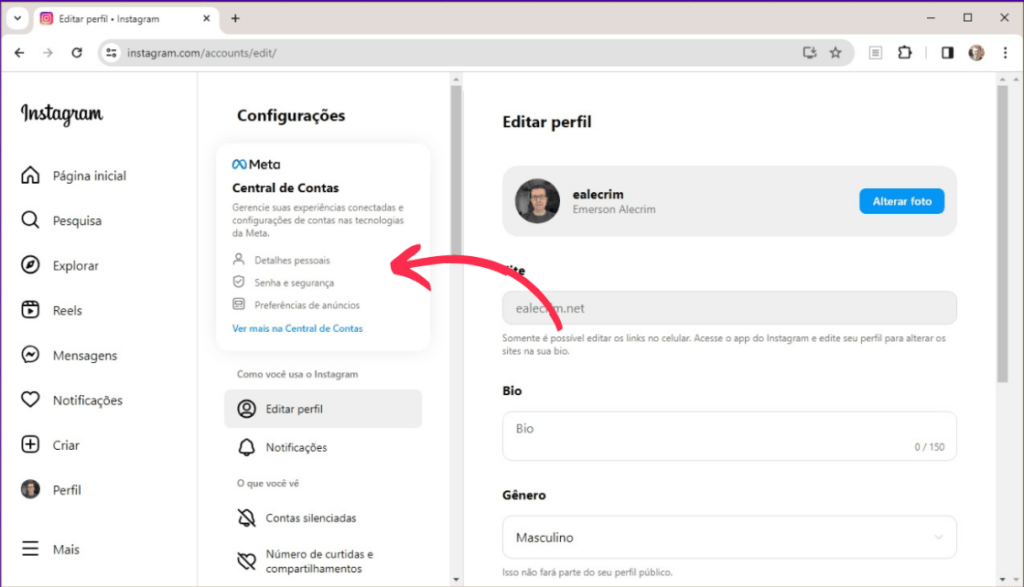1024x587 pixels.
Task: Click Senha e segurança text
Action: [x=294, y=283]
